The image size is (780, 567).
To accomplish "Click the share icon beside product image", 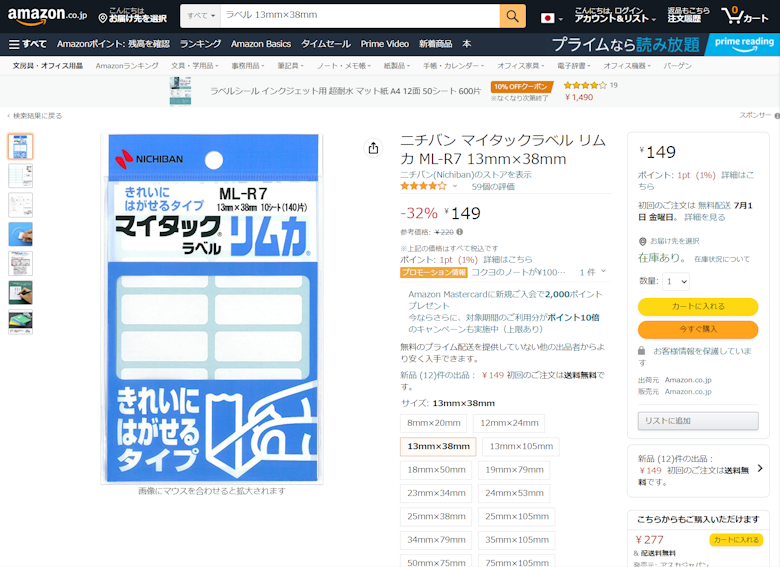I will tap(373, 148).
